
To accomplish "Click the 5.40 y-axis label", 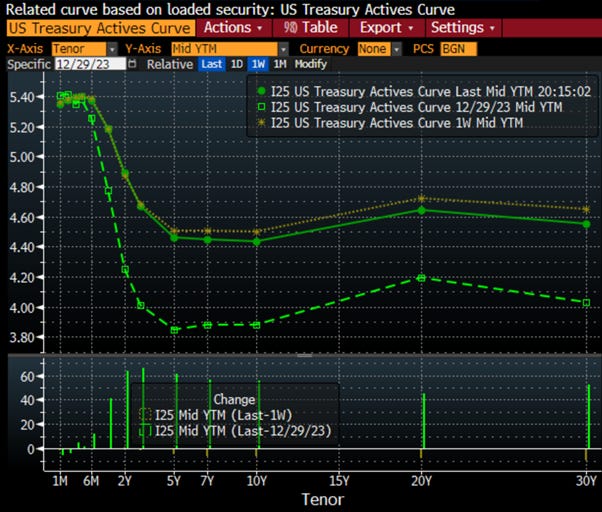I will coord(22,97).
